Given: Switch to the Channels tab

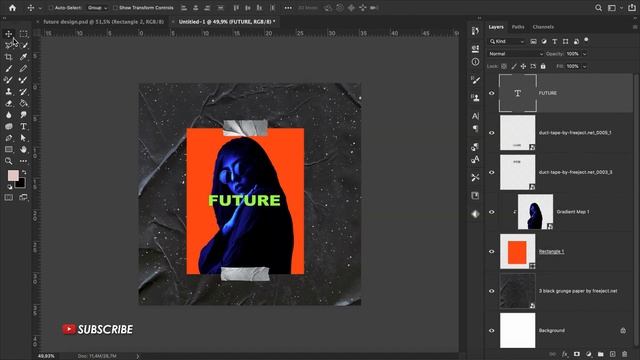Looking at the screenshot, I should (543, 27).
